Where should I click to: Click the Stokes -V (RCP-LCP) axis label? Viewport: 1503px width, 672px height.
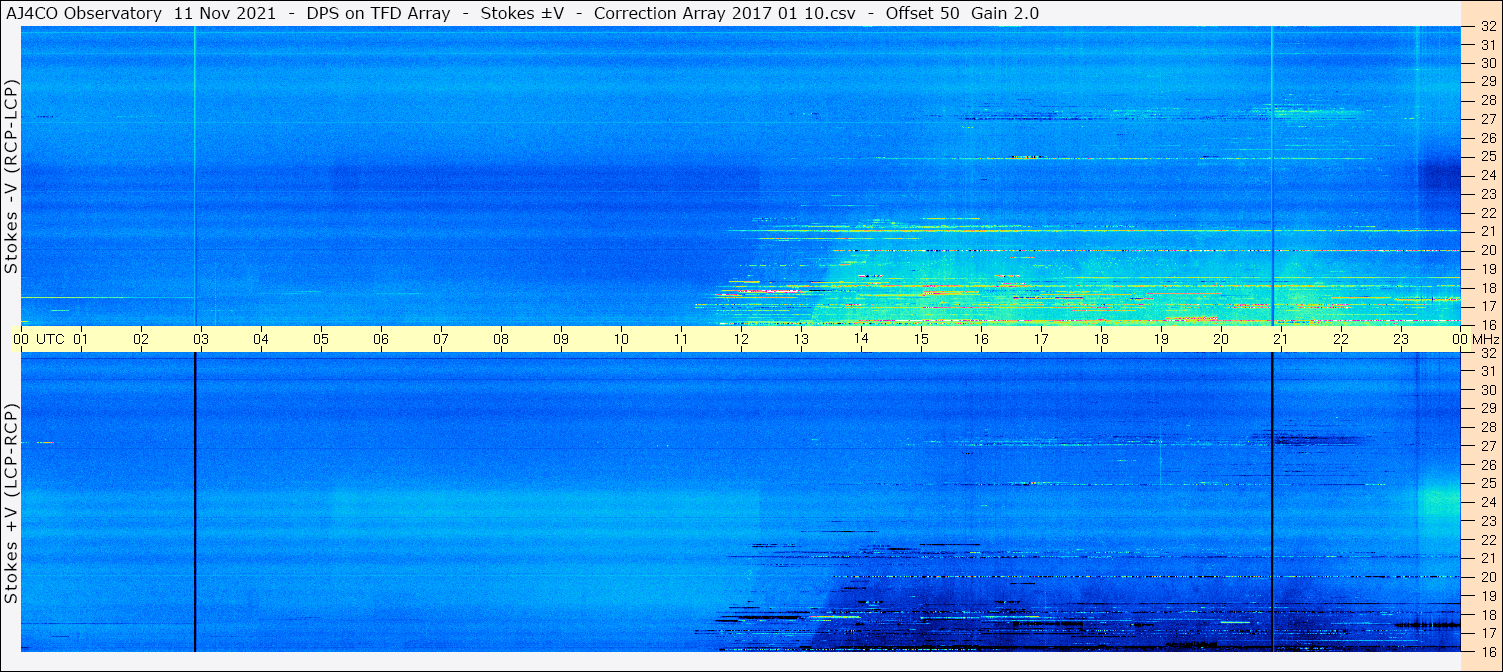12,177
